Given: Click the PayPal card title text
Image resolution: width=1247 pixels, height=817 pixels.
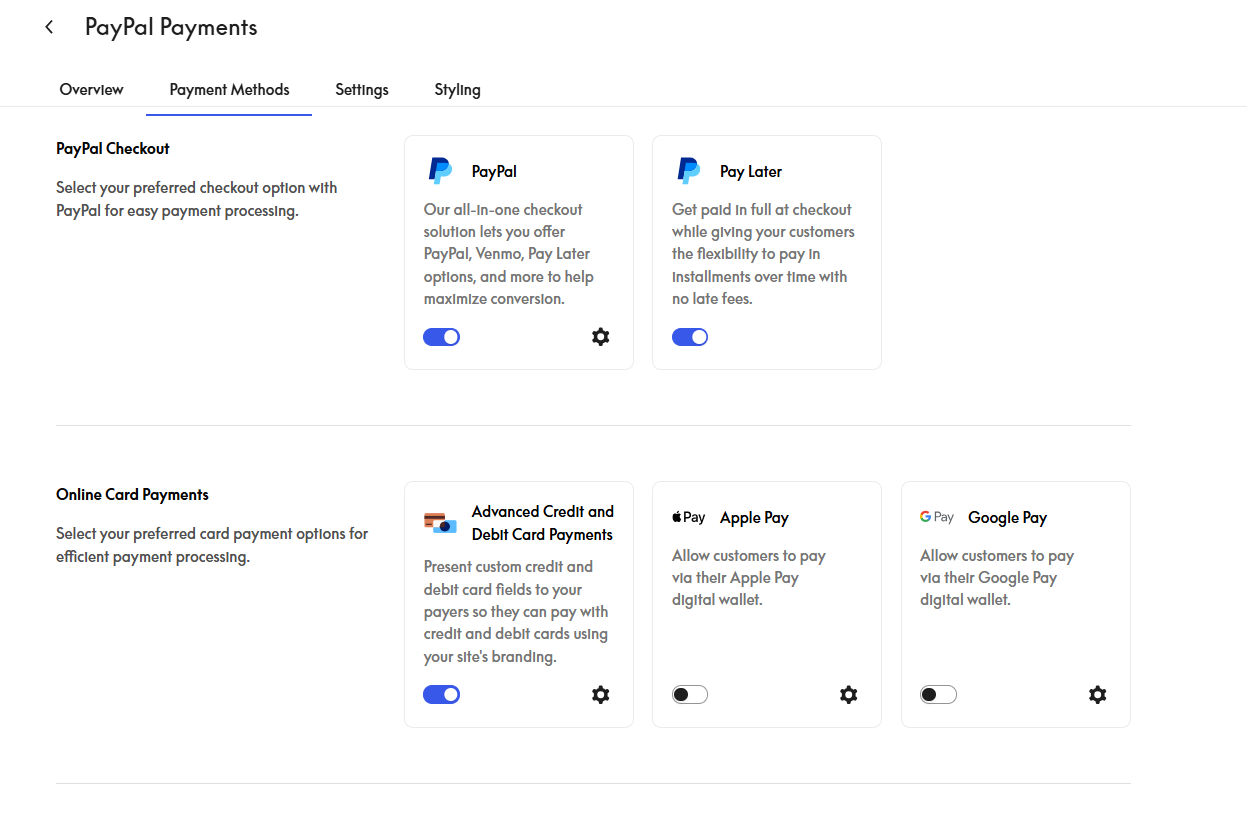Looking at the screenshot, I should [x=494, y=171].
